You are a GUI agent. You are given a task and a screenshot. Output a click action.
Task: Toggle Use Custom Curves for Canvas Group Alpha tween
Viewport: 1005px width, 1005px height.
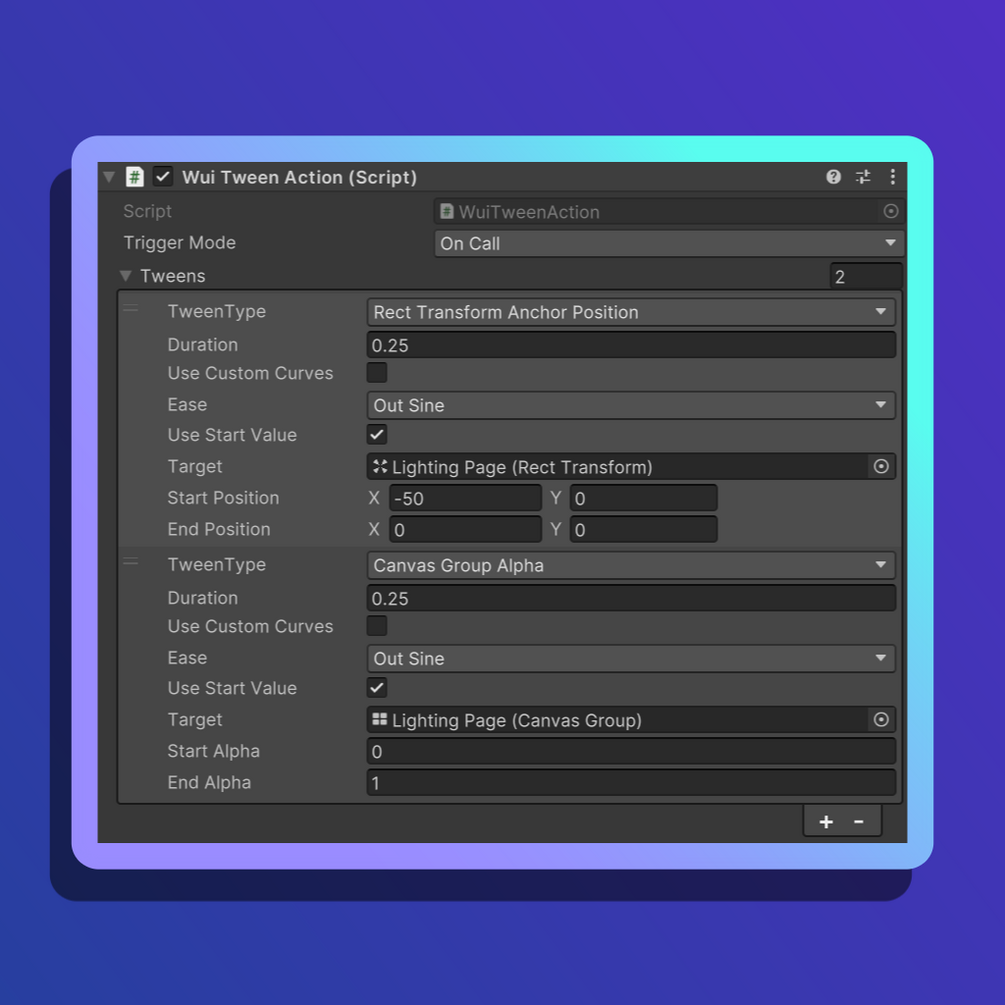coord(377,626)
